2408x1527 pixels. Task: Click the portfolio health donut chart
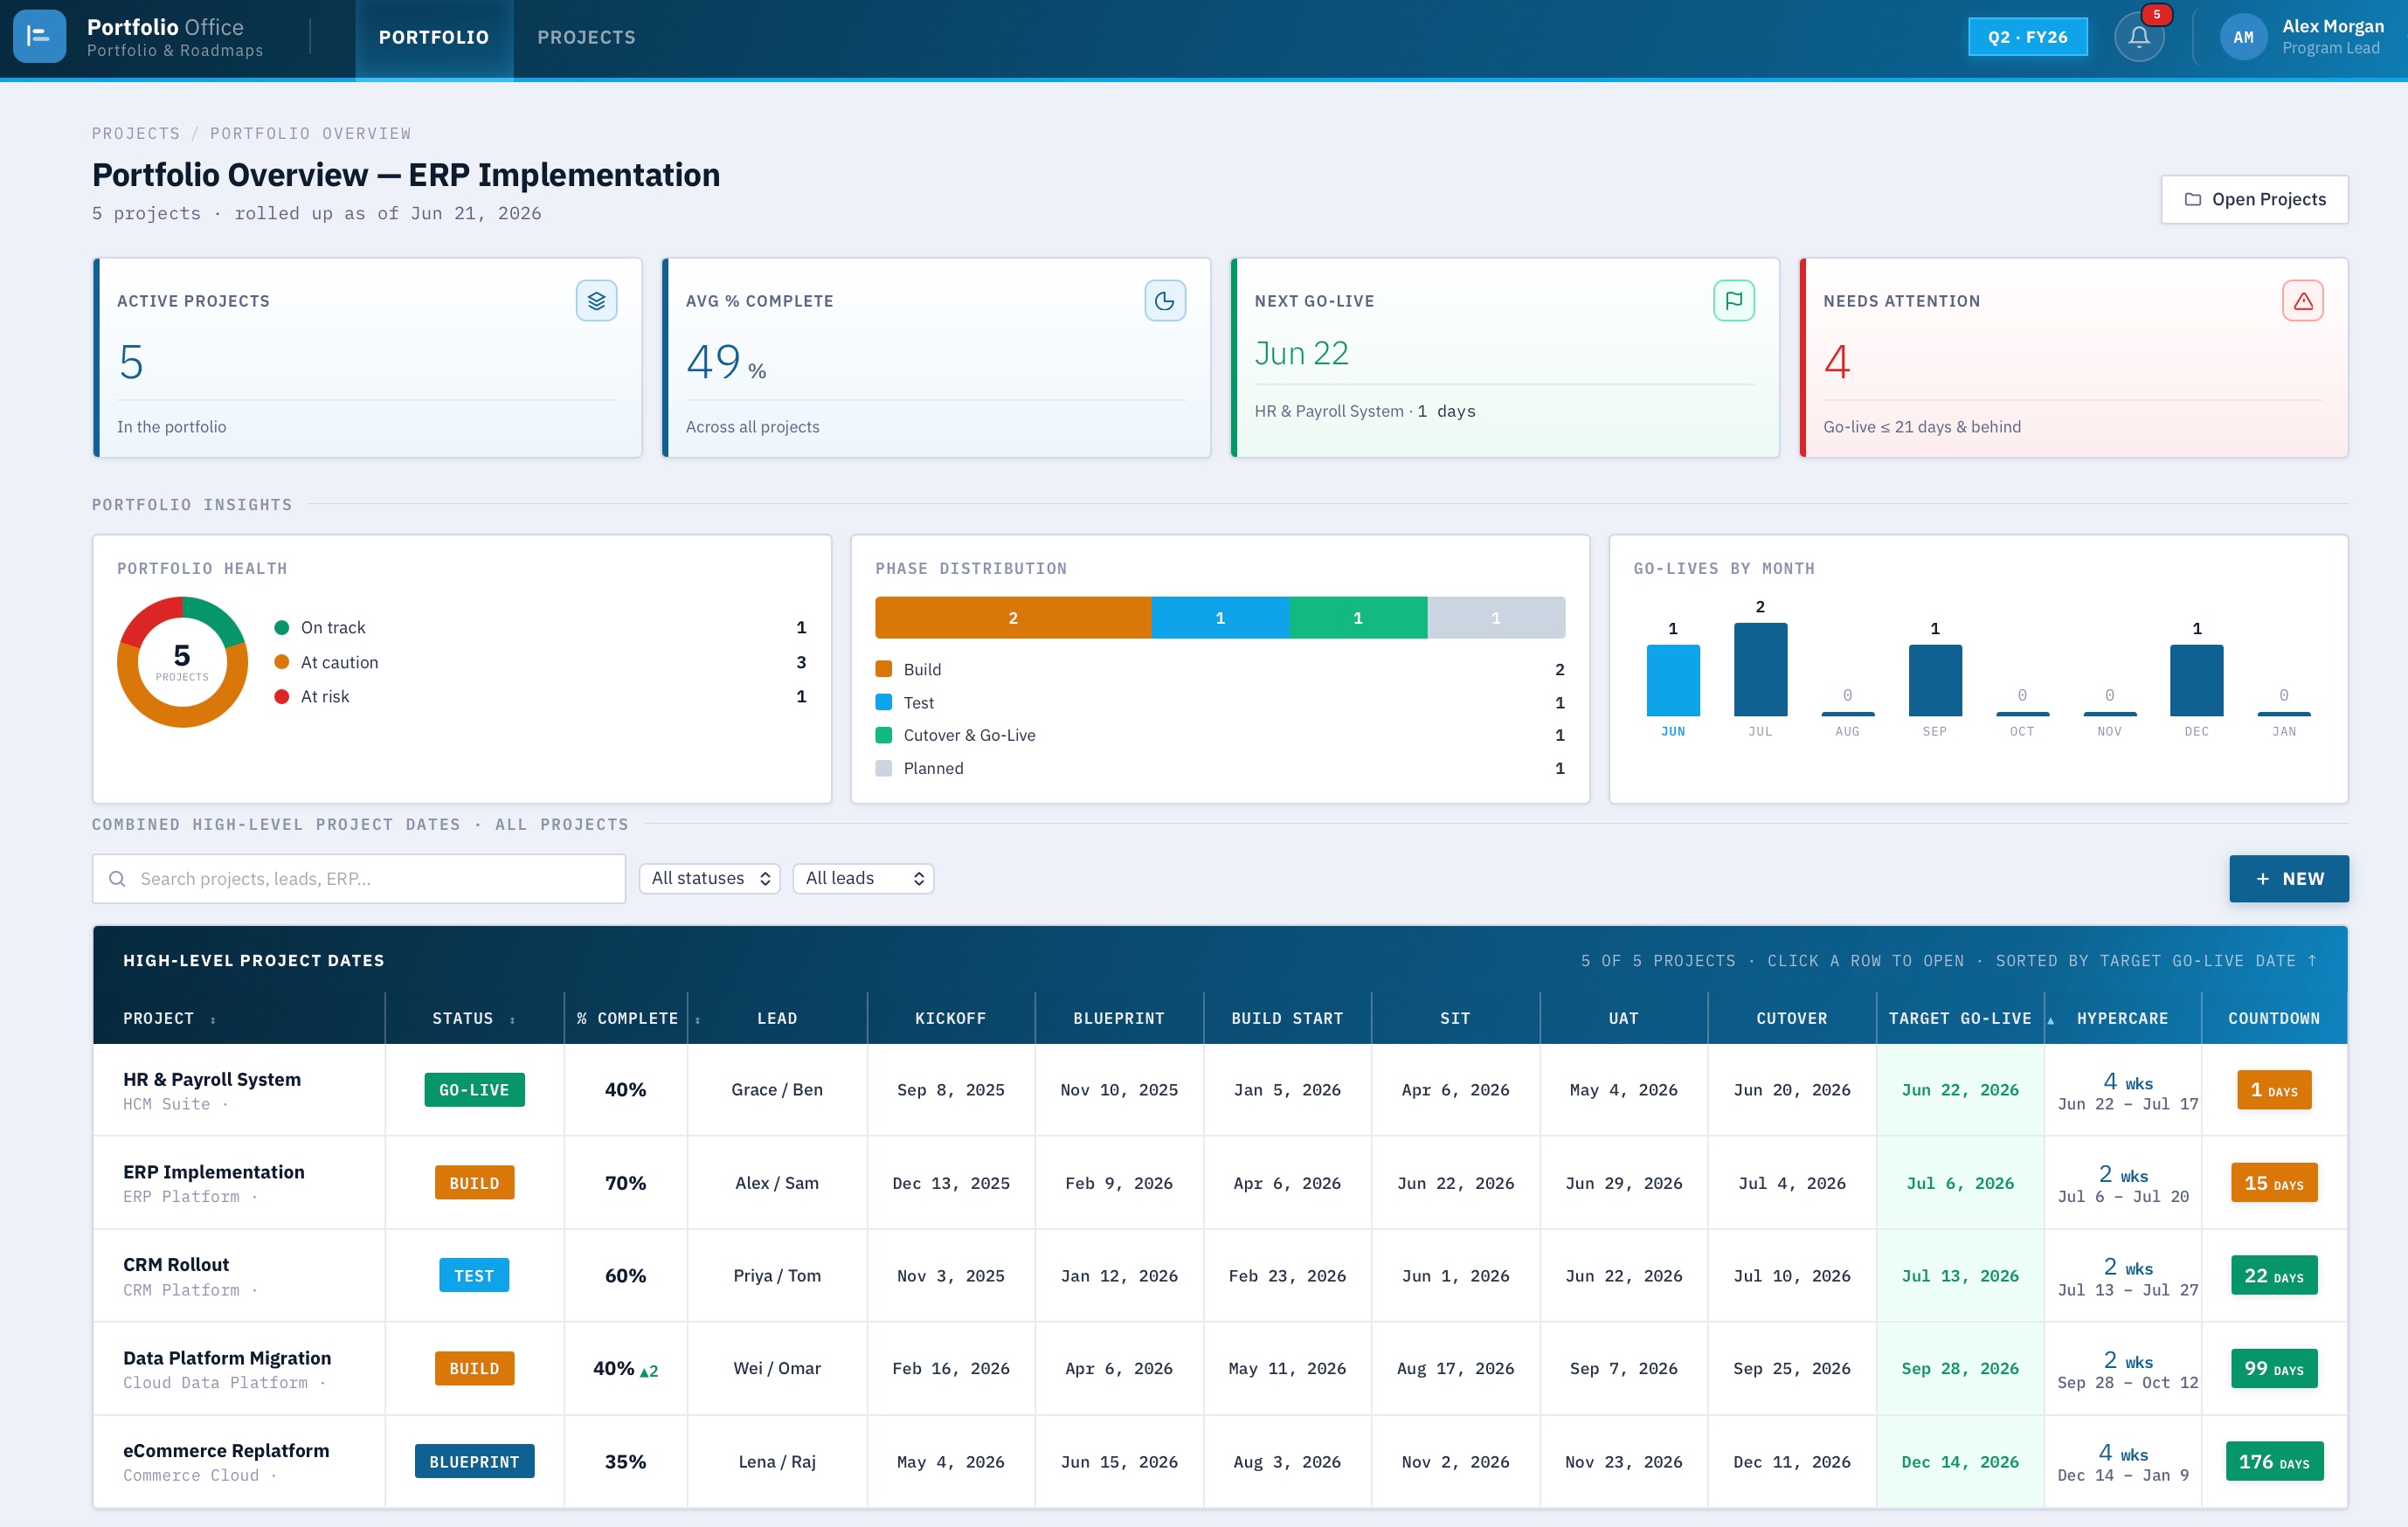pos(182,662)
